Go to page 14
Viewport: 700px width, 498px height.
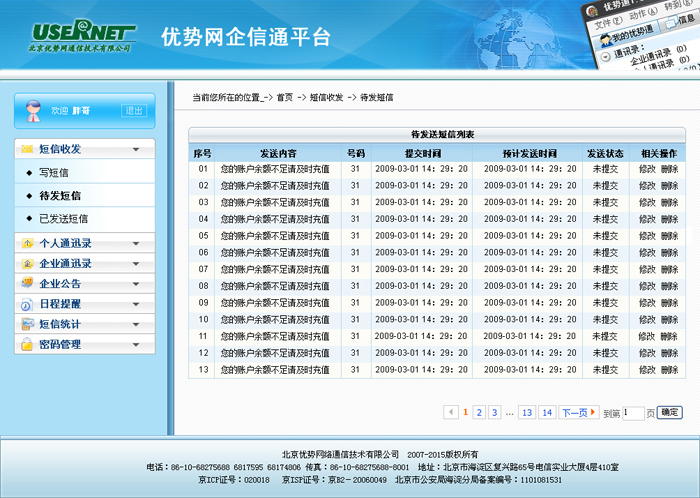(x=547, y=412)
